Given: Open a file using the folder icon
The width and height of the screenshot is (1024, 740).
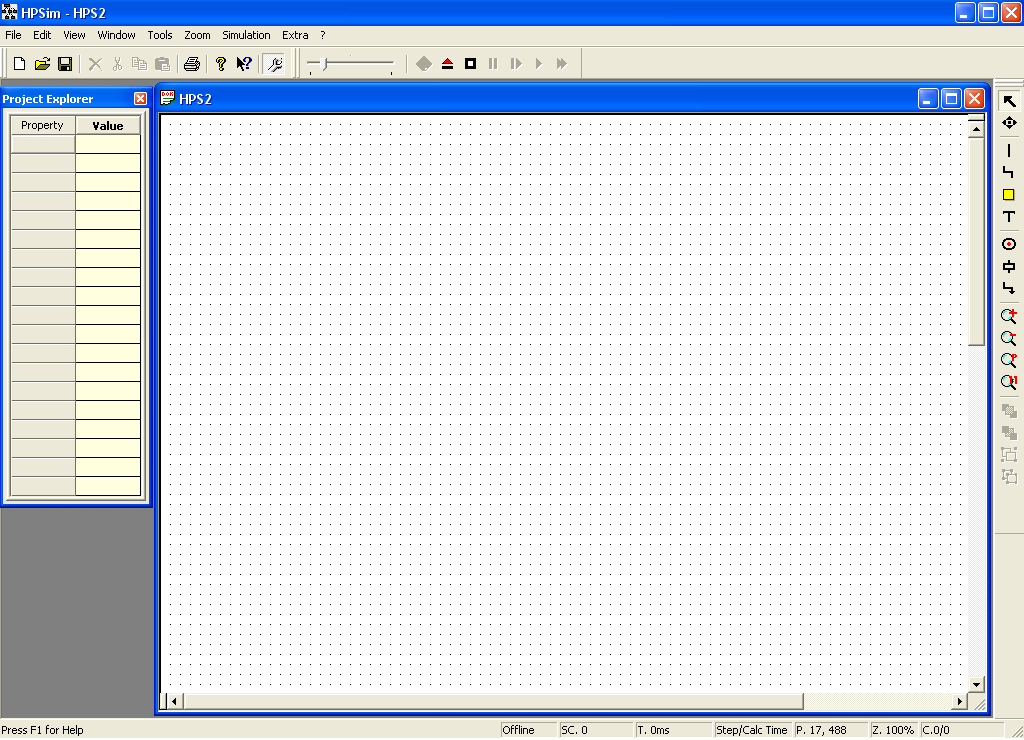Looking at the screenshot, I should [42, 63].
